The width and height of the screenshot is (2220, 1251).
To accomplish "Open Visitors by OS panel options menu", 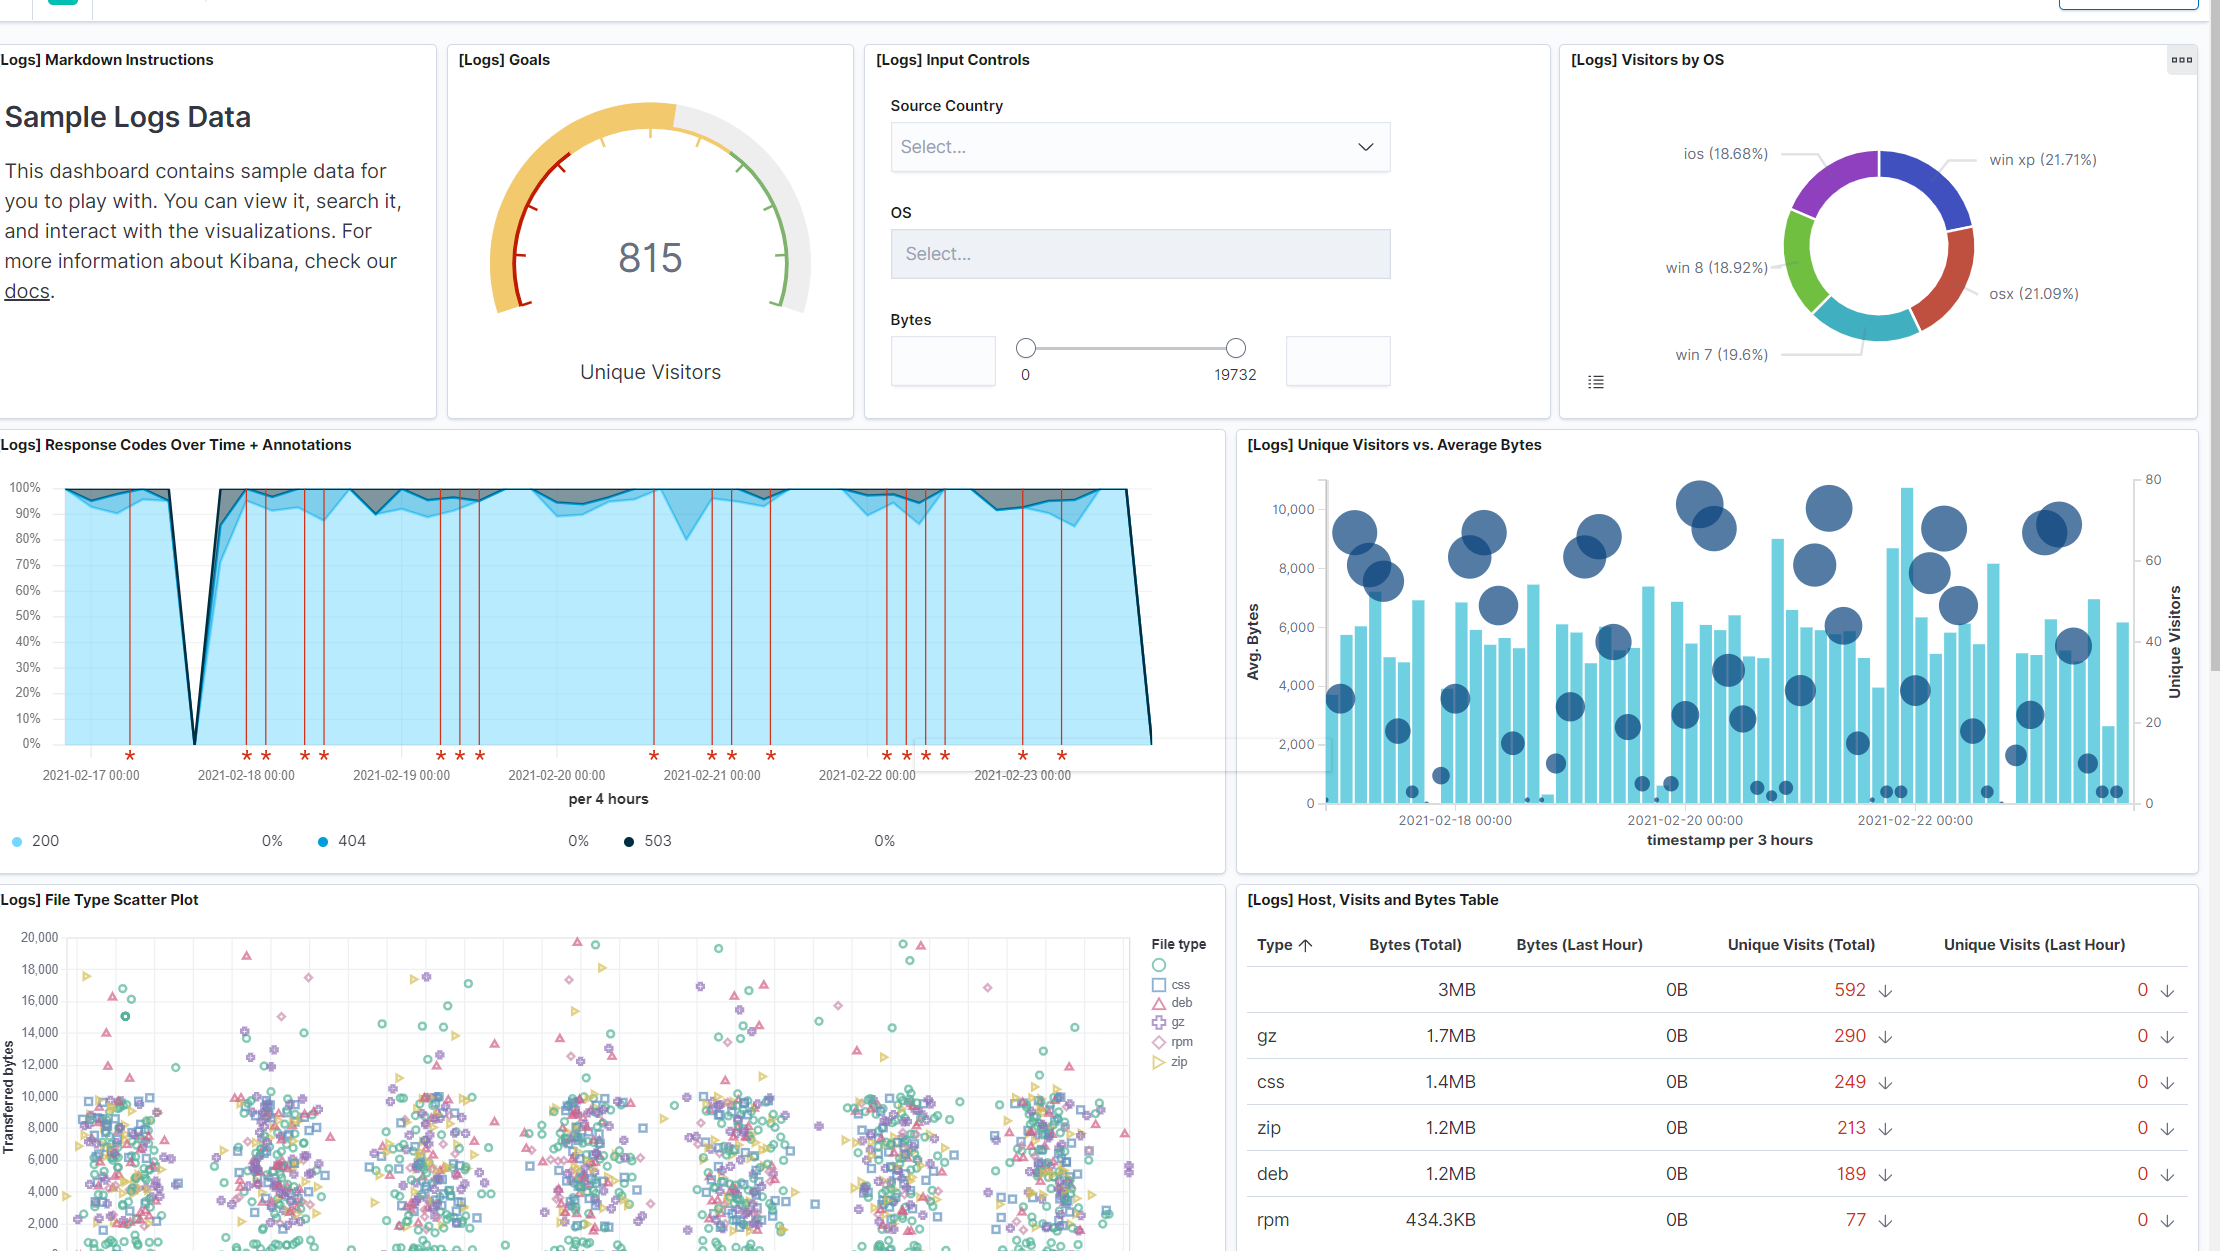I will tap(2181, 60).
